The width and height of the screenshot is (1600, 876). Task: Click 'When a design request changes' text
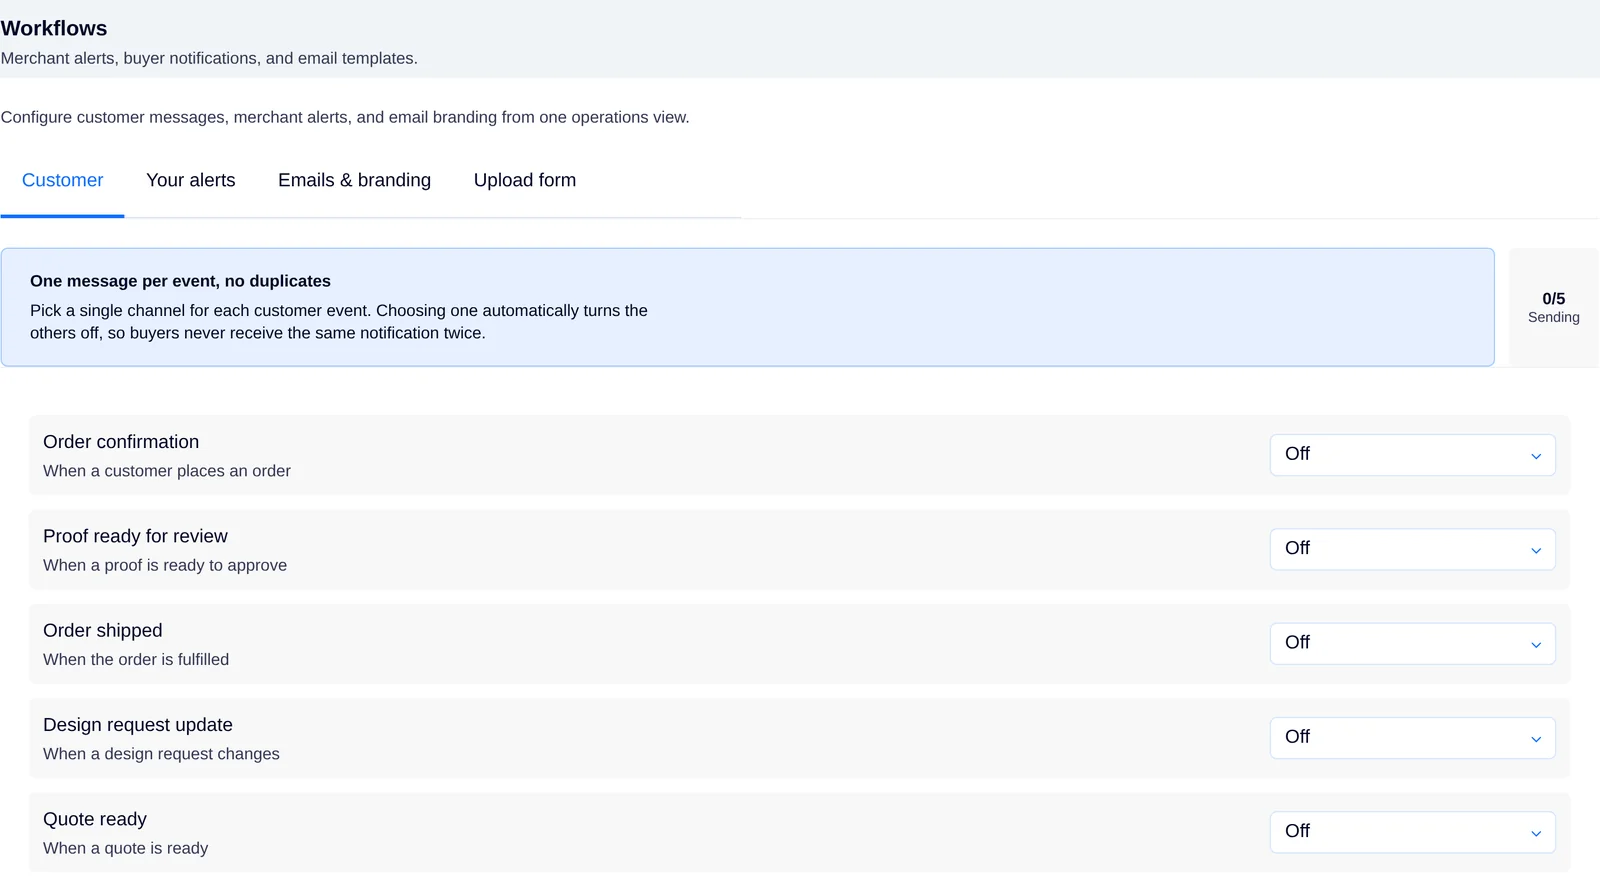(161, 754)
